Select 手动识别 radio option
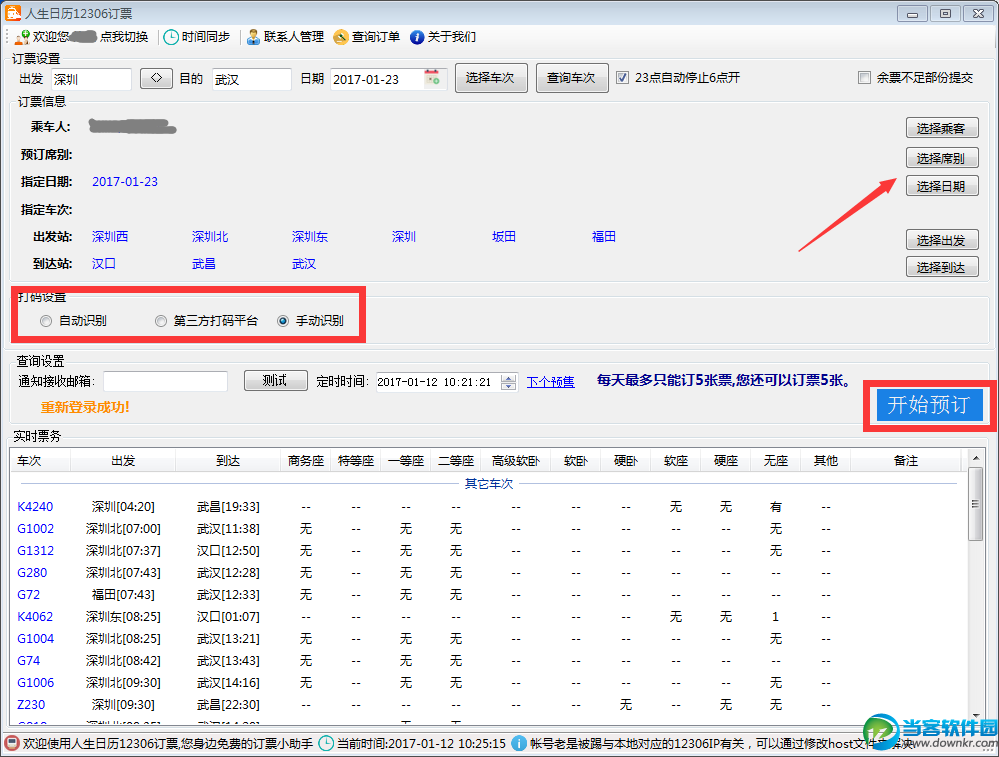999x757 pixels. (x=283, y=321)
